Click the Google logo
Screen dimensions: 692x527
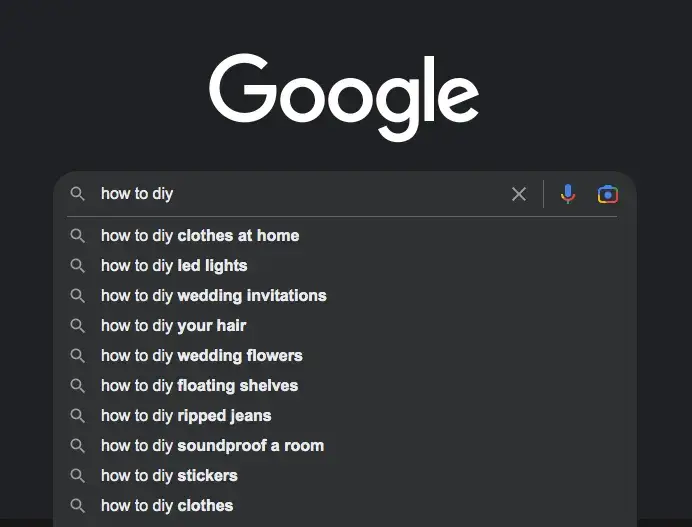point(344,97)
